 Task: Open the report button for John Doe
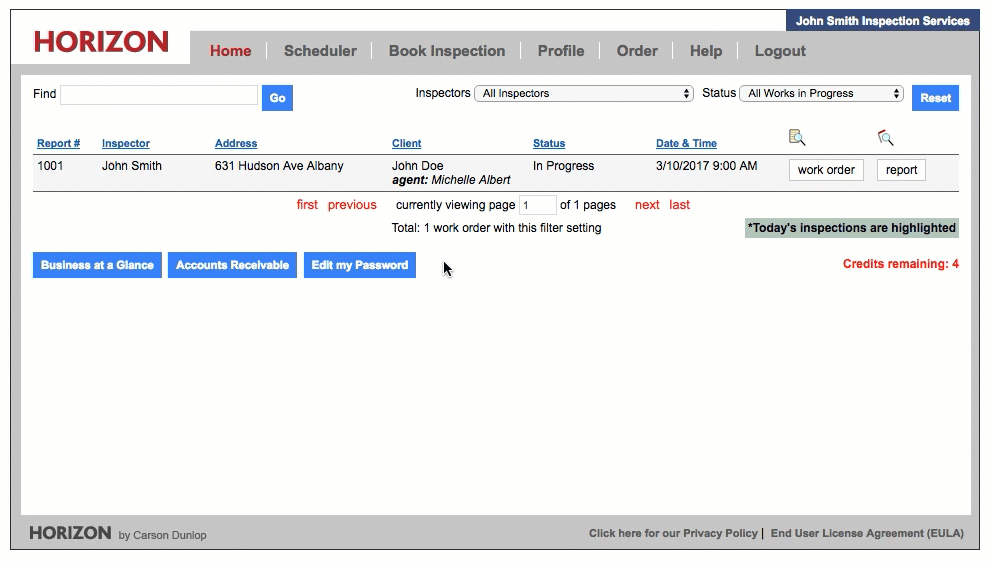pyautogui.click(x=901, y=170)
